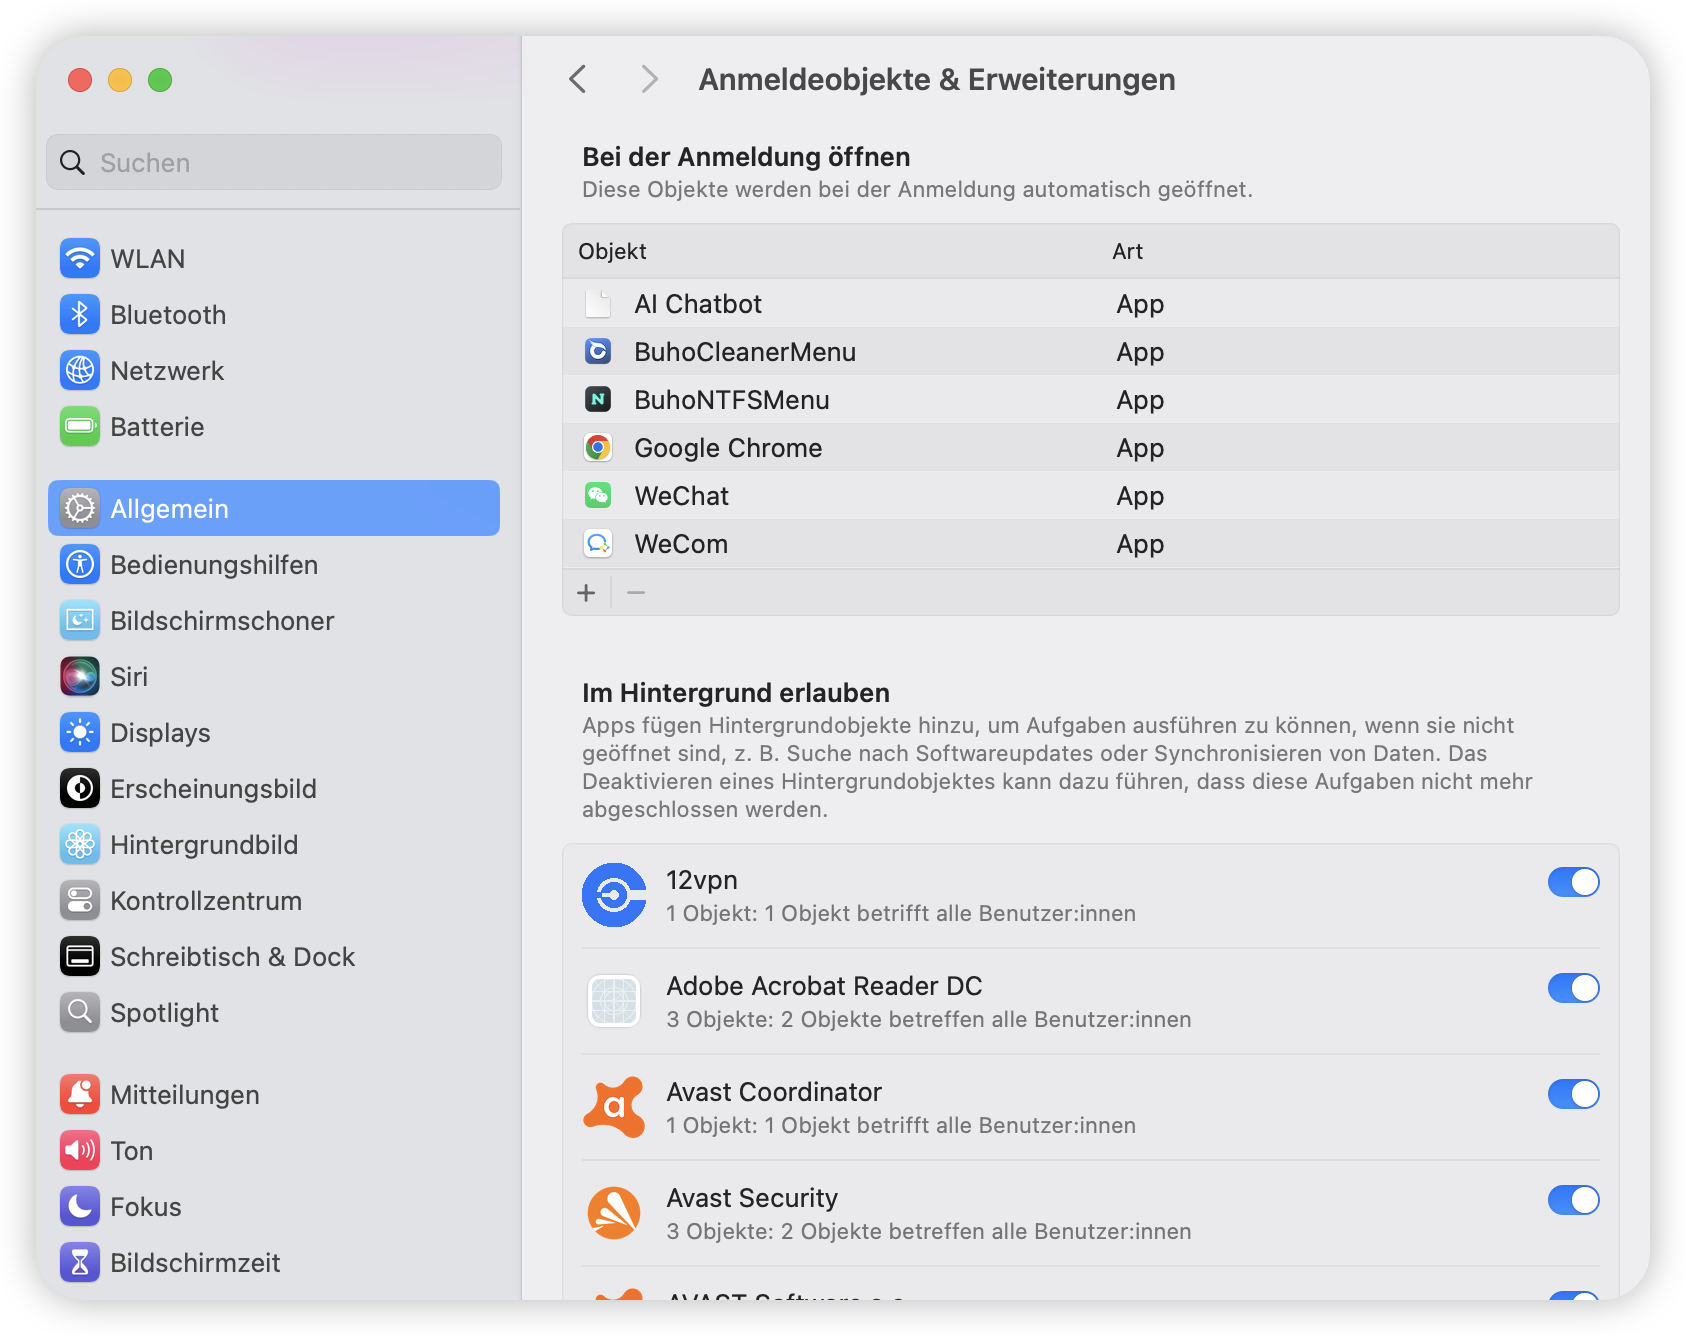Click the WeCom app icon
This screenshot has height=1336, width=1686.
(x=598, y=543)
